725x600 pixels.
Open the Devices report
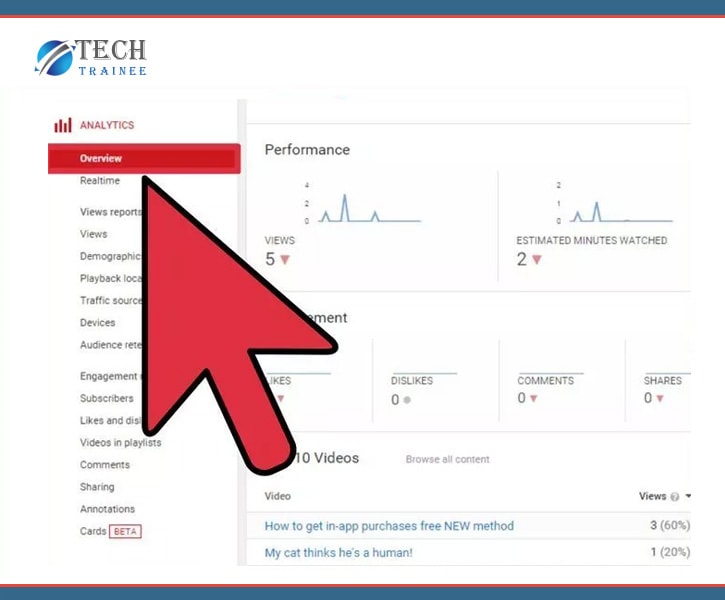point(98,323)
